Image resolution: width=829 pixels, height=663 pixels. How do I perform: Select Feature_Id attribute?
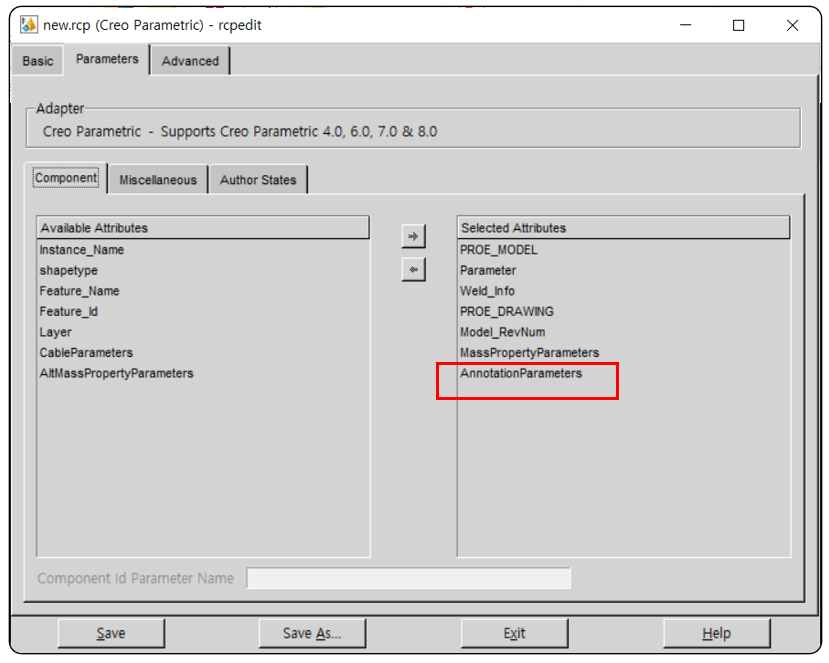pyautogui.click(x=69, y=311)
